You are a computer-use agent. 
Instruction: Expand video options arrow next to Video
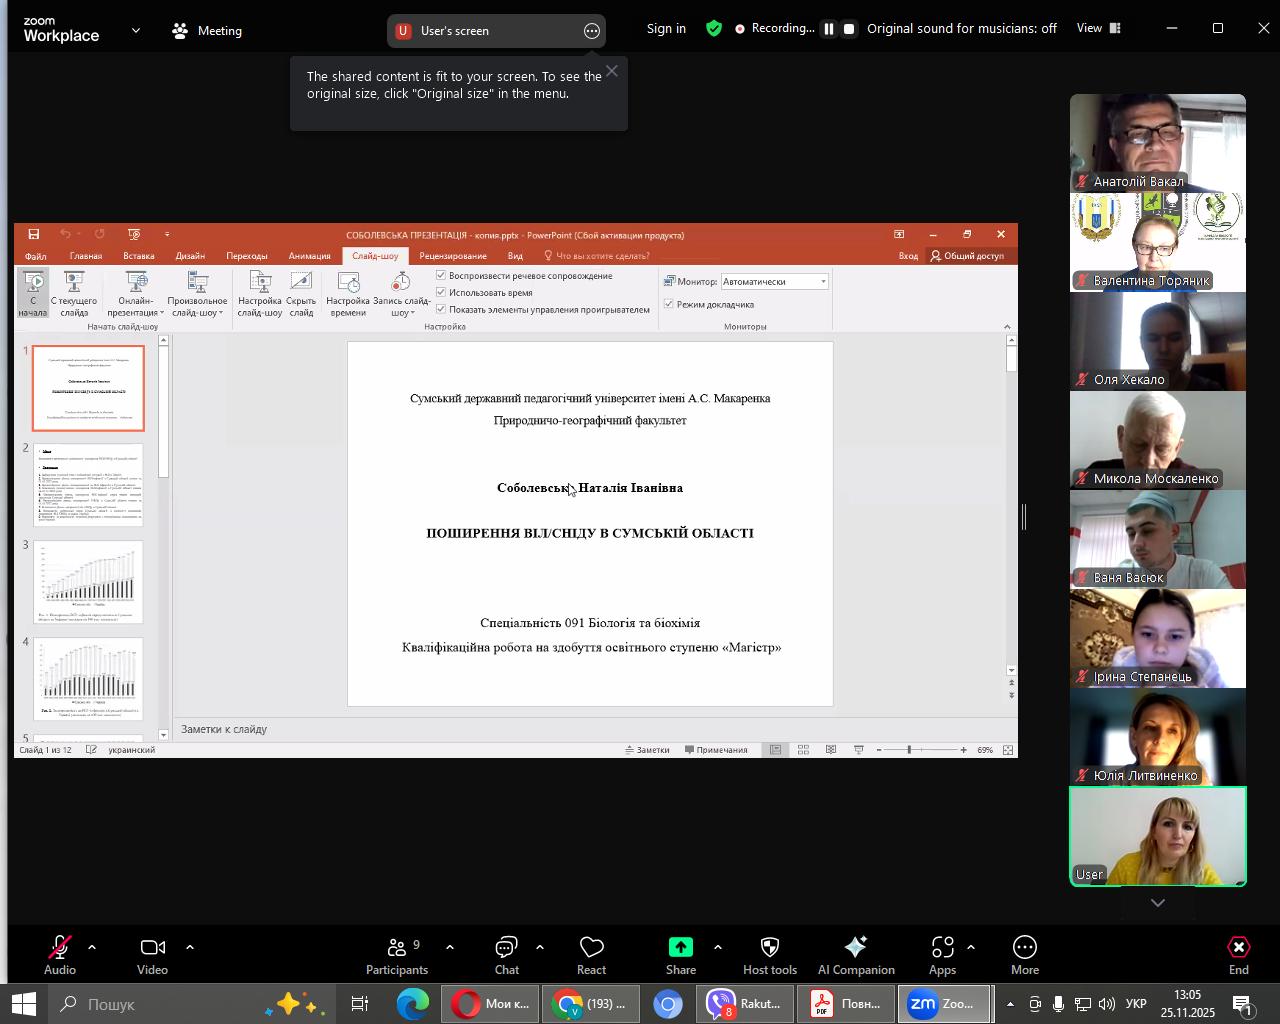(189, 947)
